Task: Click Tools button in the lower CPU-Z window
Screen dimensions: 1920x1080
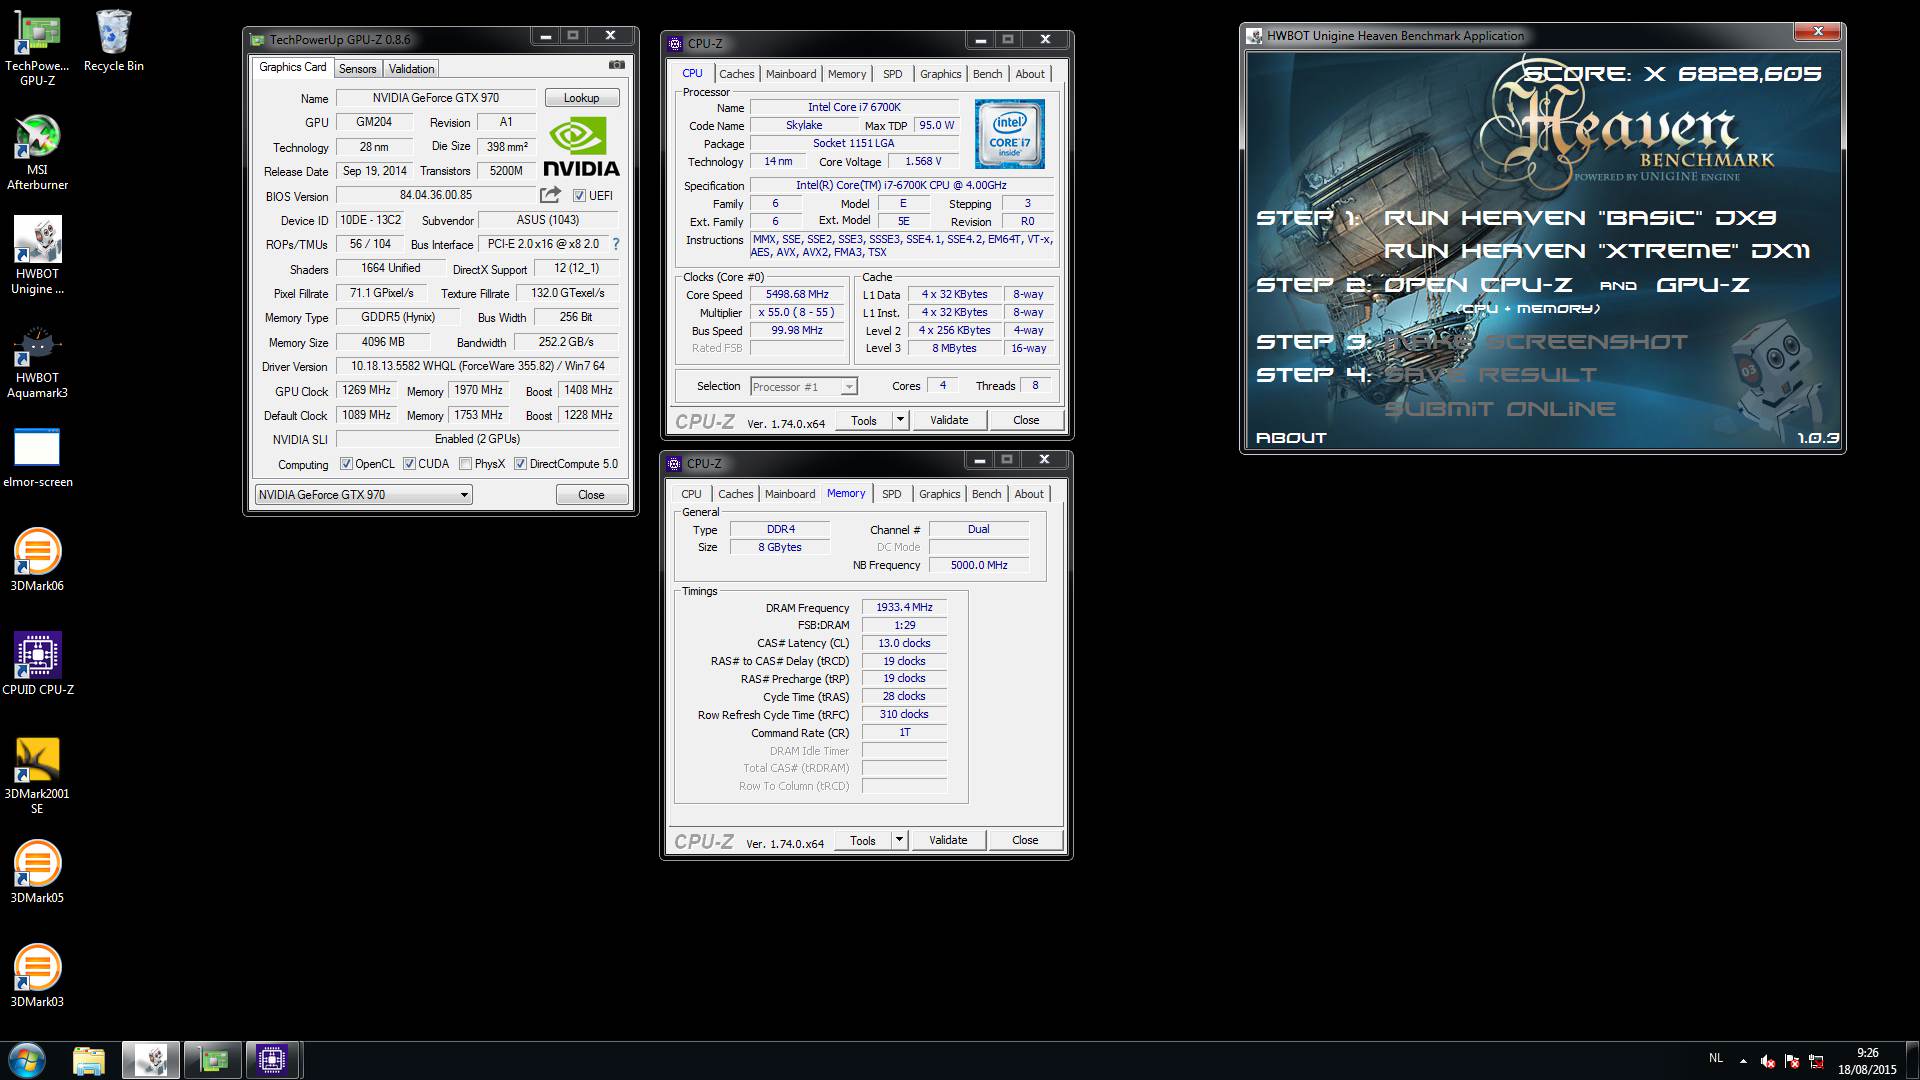Action: pyautogui.click(x=863, y=840)
